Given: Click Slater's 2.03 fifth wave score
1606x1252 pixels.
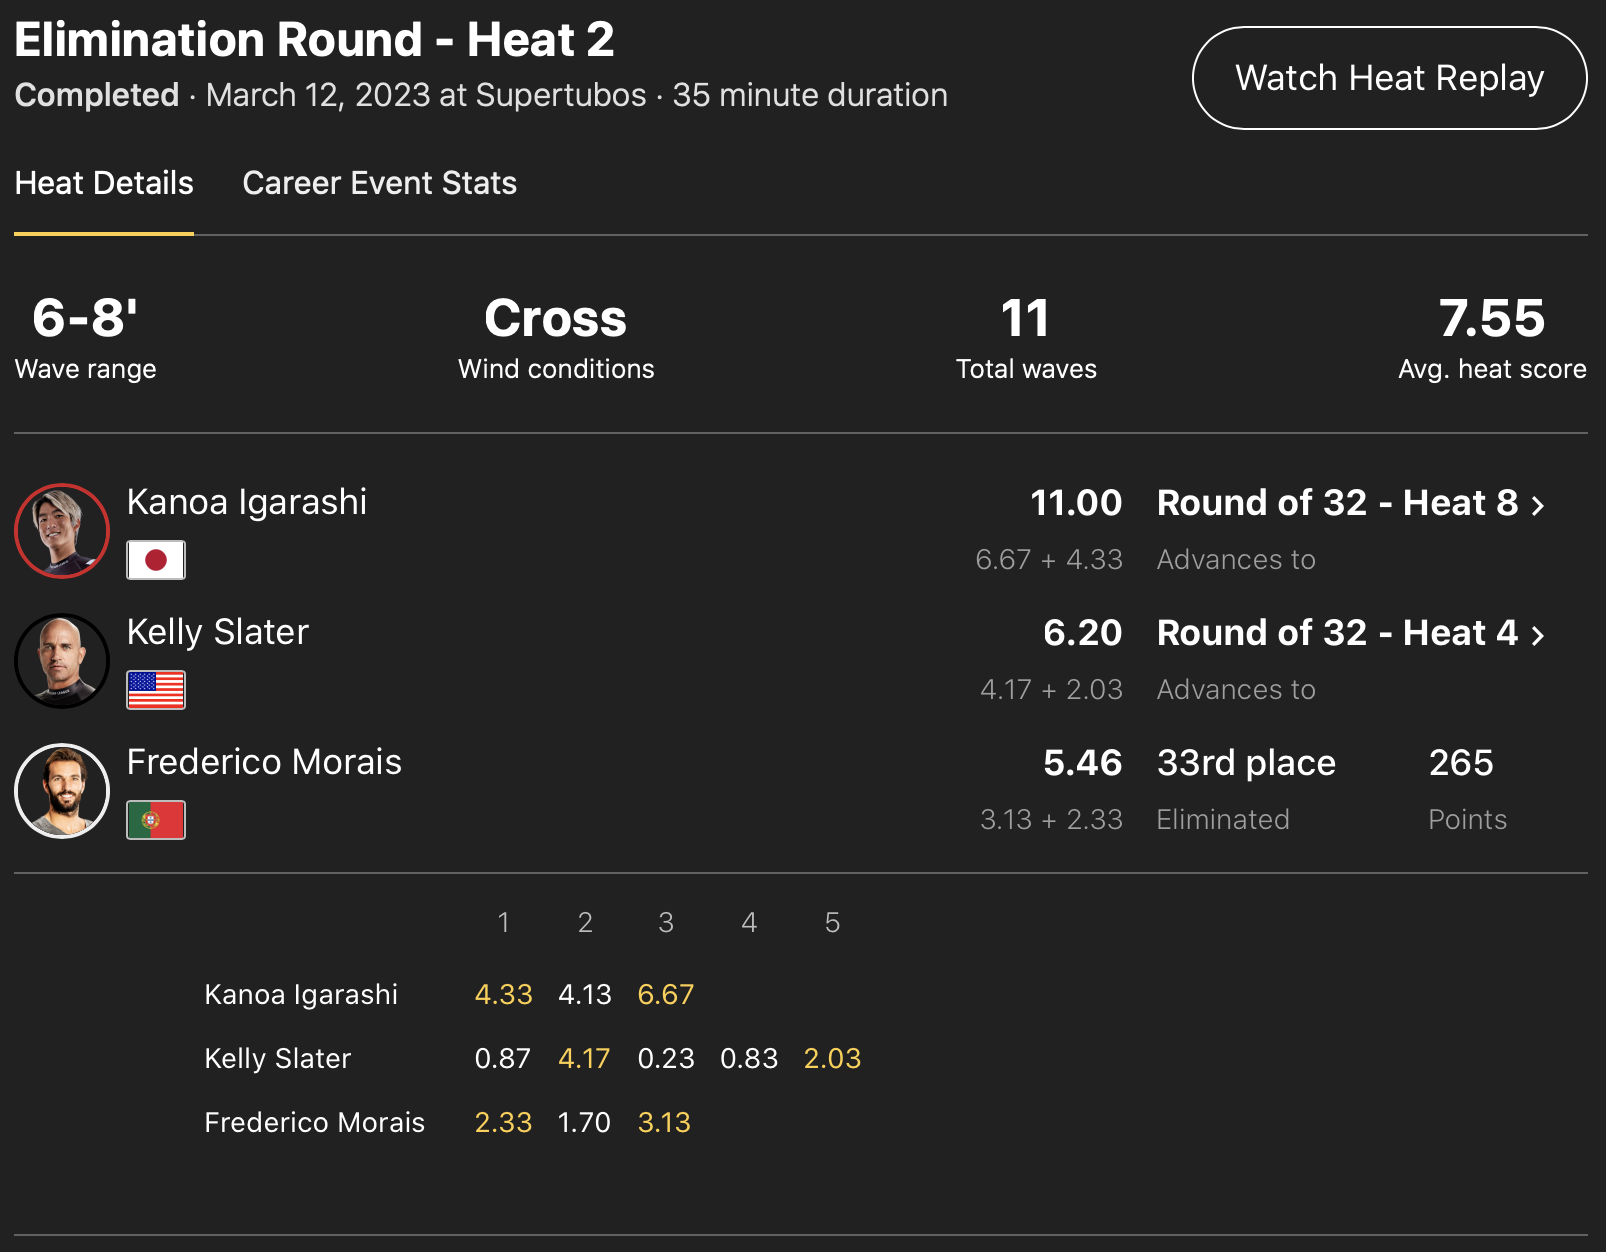Looking at the screenshot, I should pyautogui.click(x=832, y=1059).
